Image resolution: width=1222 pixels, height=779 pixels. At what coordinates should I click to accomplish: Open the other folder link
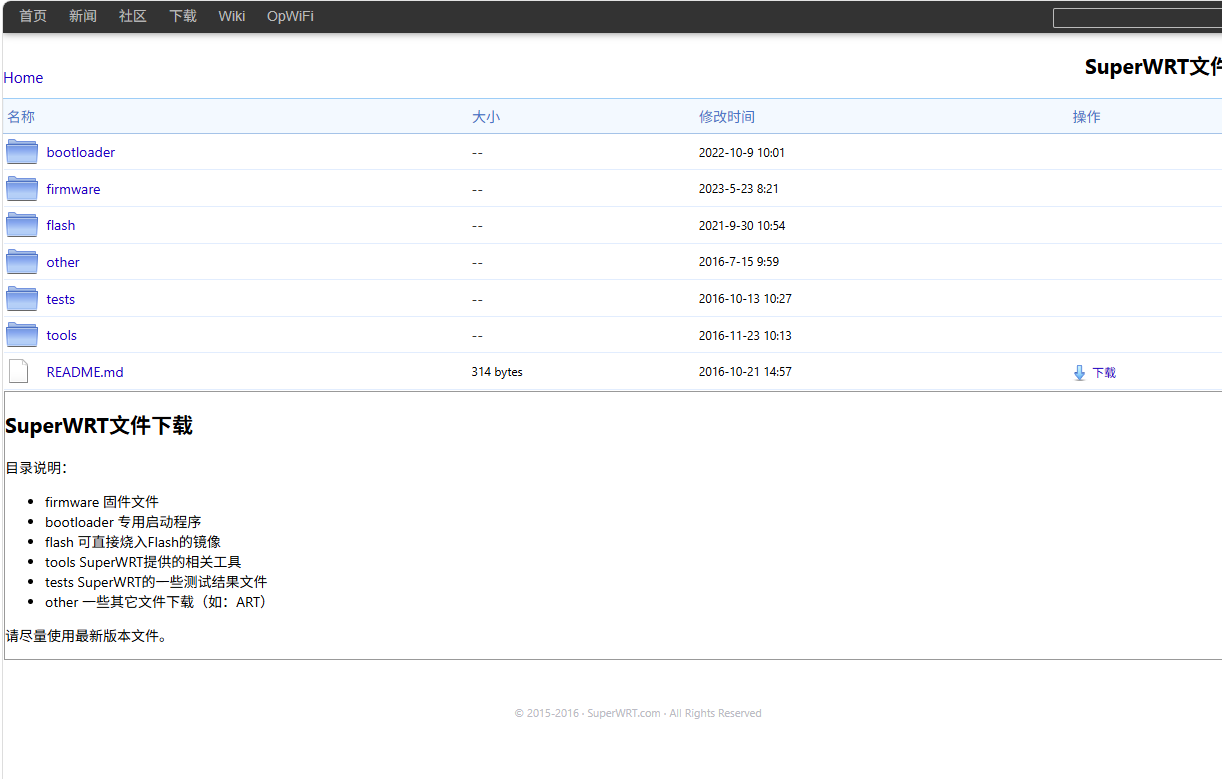[63, 262]
